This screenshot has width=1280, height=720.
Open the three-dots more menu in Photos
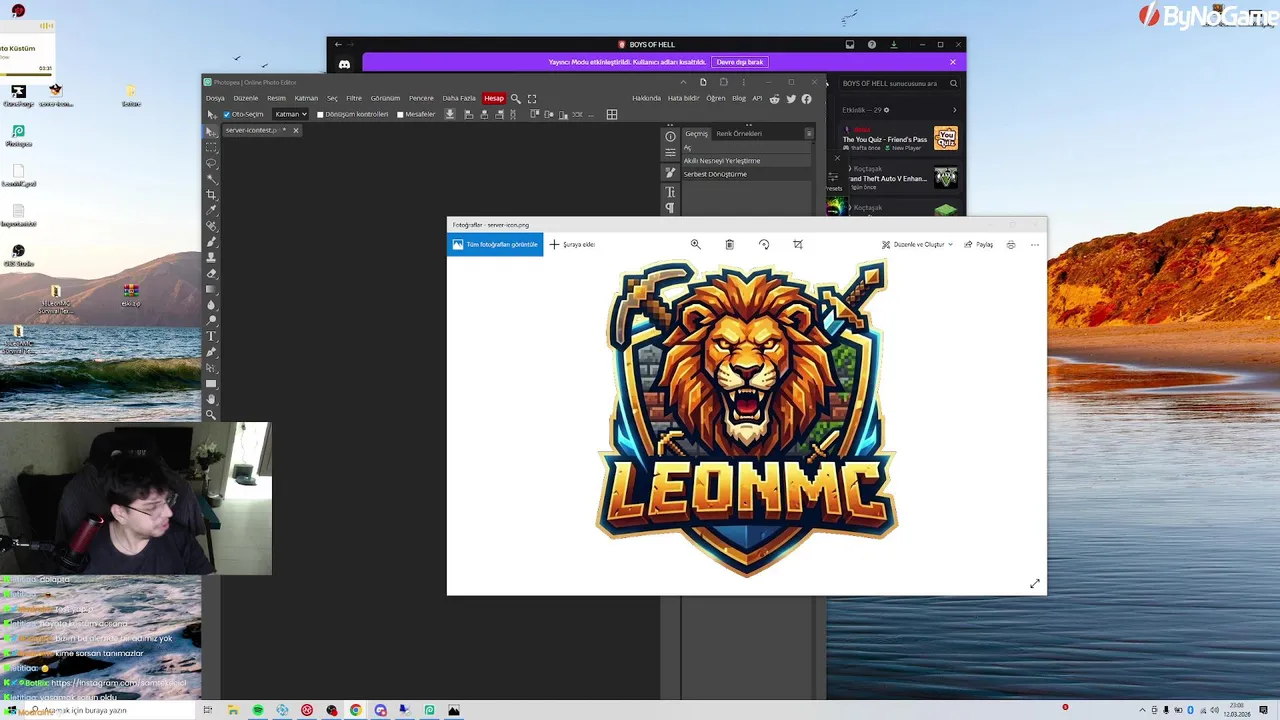[x=1035, y=244]
